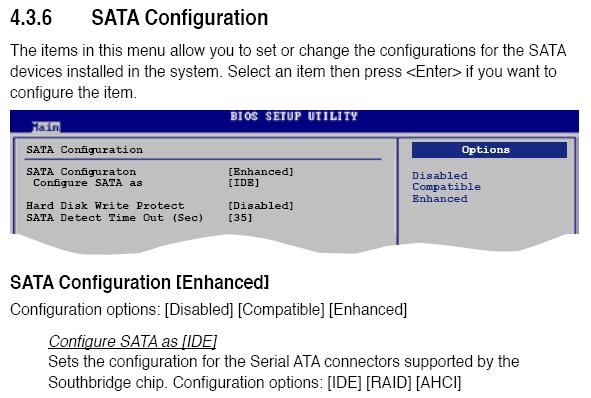Choose the Disabled option in Options panel
591x398 pixels.
[440, 176]
